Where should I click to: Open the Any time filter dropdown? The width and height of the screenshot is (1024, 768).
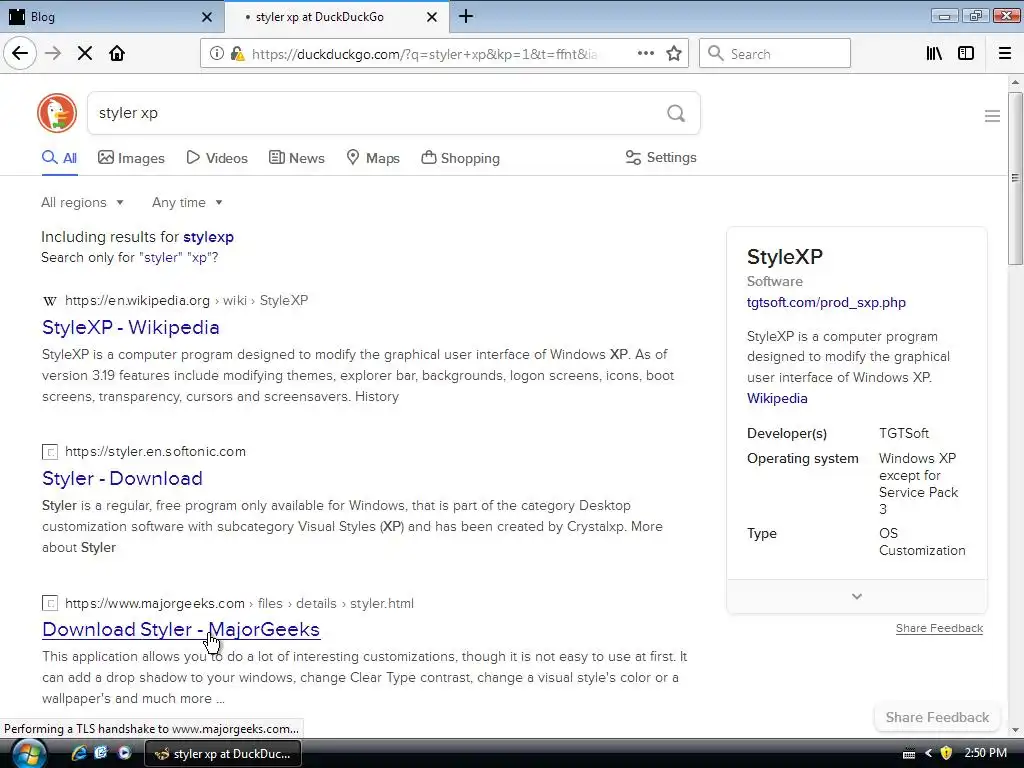click(x=187, y=202)
